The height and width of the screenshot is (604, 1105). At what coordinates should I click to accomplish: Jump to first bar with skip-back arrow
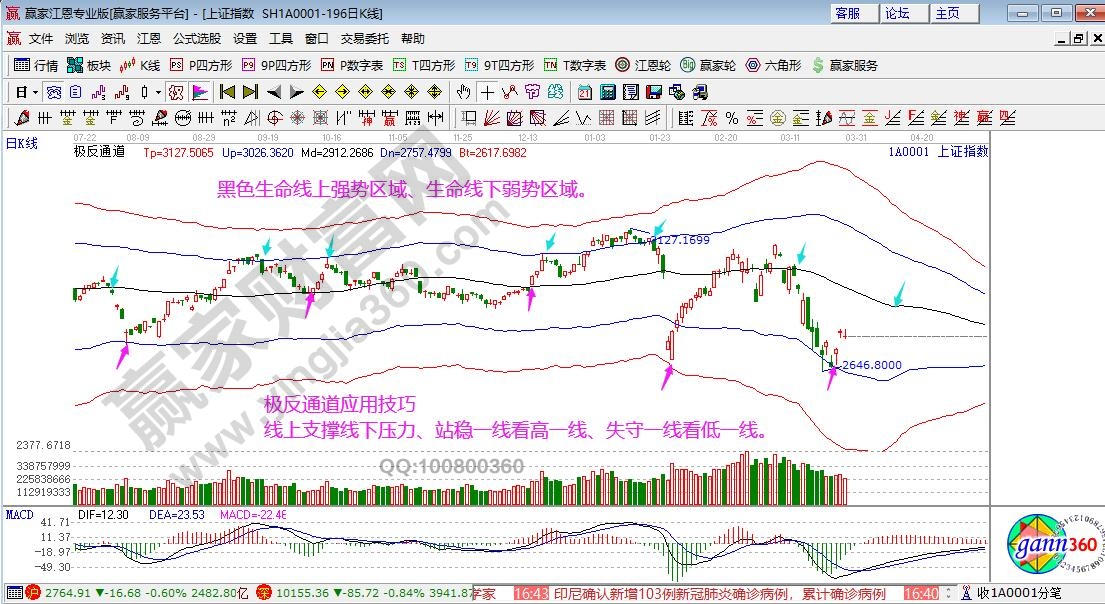point(227,92)
